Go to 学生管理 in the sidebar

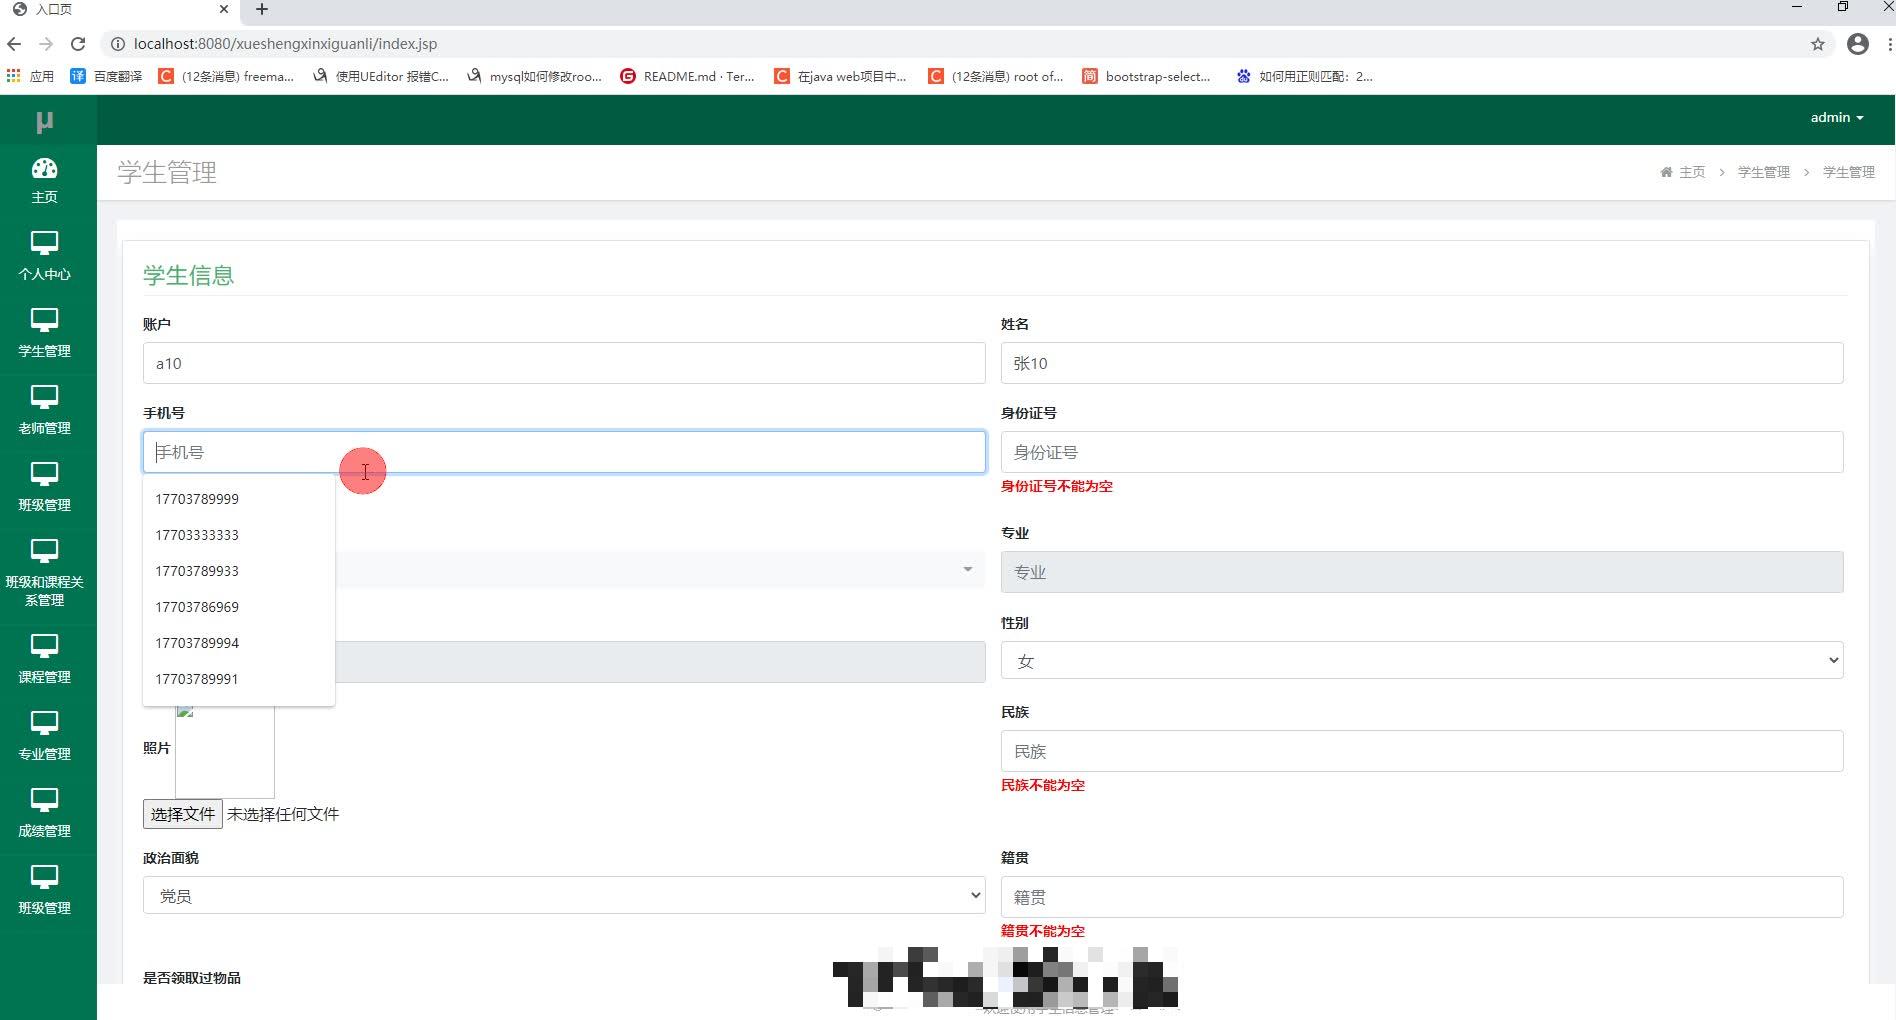44,334
